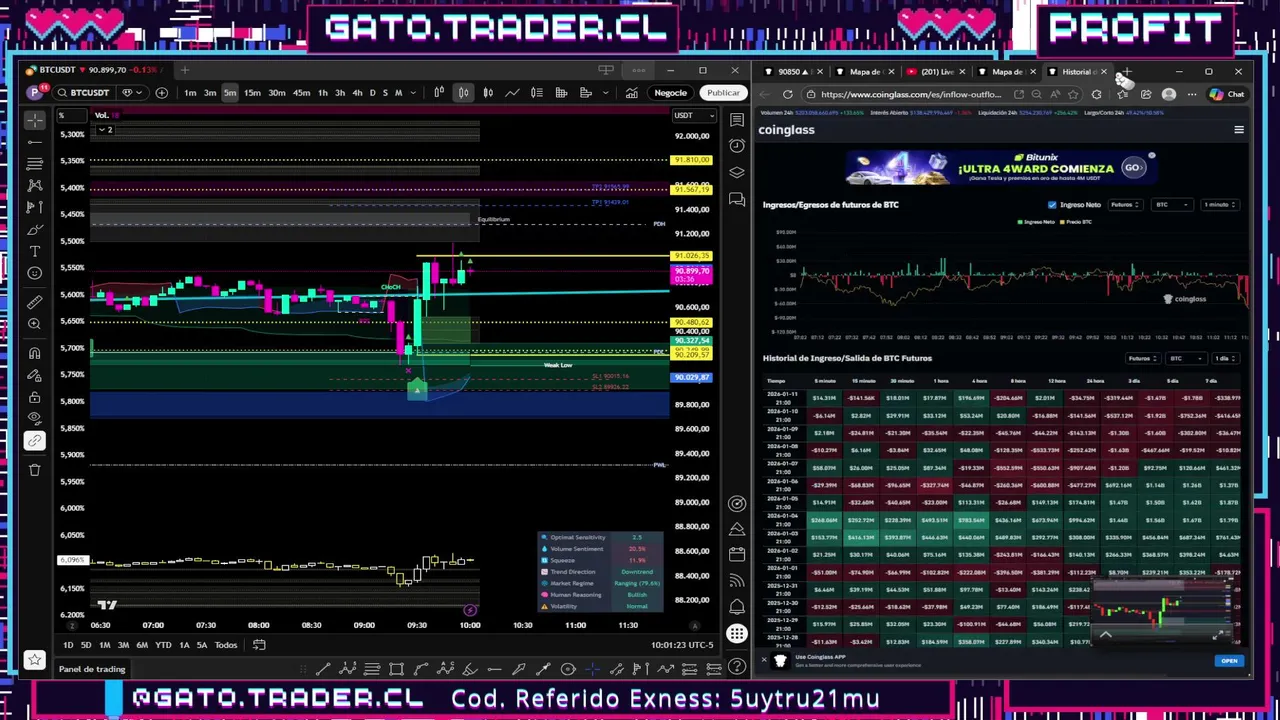This screenshot has width=1280, height=720.
Task: Open the 1 día dropdown in Historial section
Action: pyautogui.click(x=1224, y=358)
